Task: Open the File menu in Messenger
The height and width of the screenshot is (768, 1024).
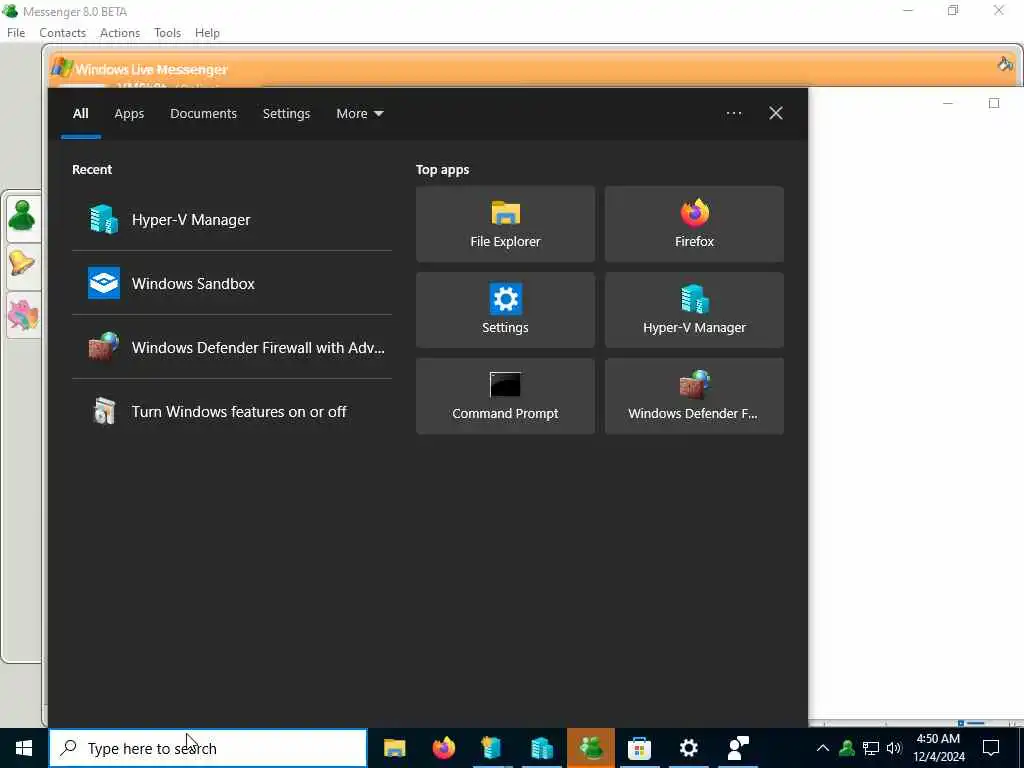Action: tap(16, 33)
